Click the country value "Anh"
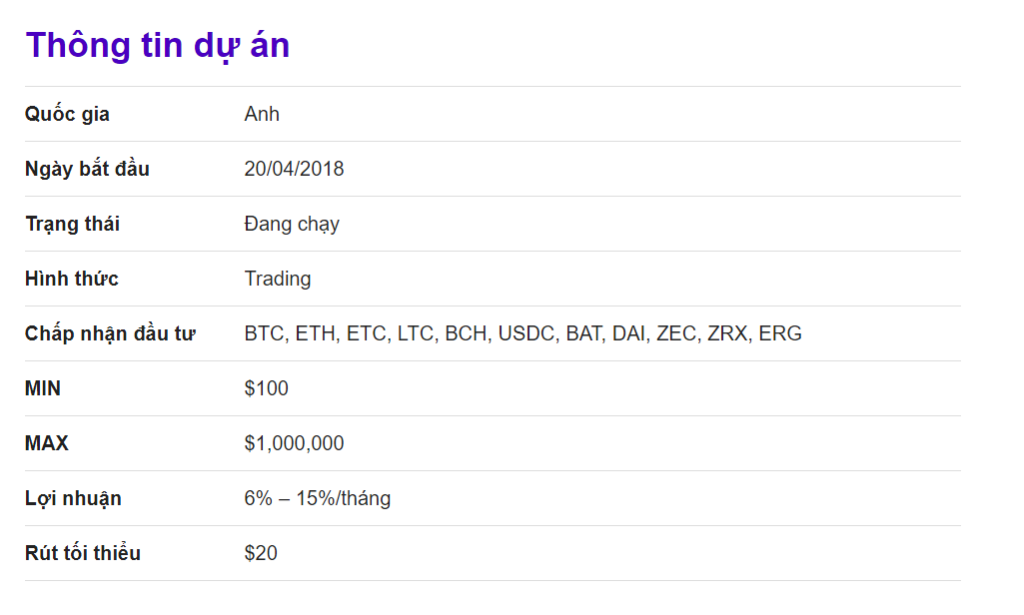 coord(262,114)
